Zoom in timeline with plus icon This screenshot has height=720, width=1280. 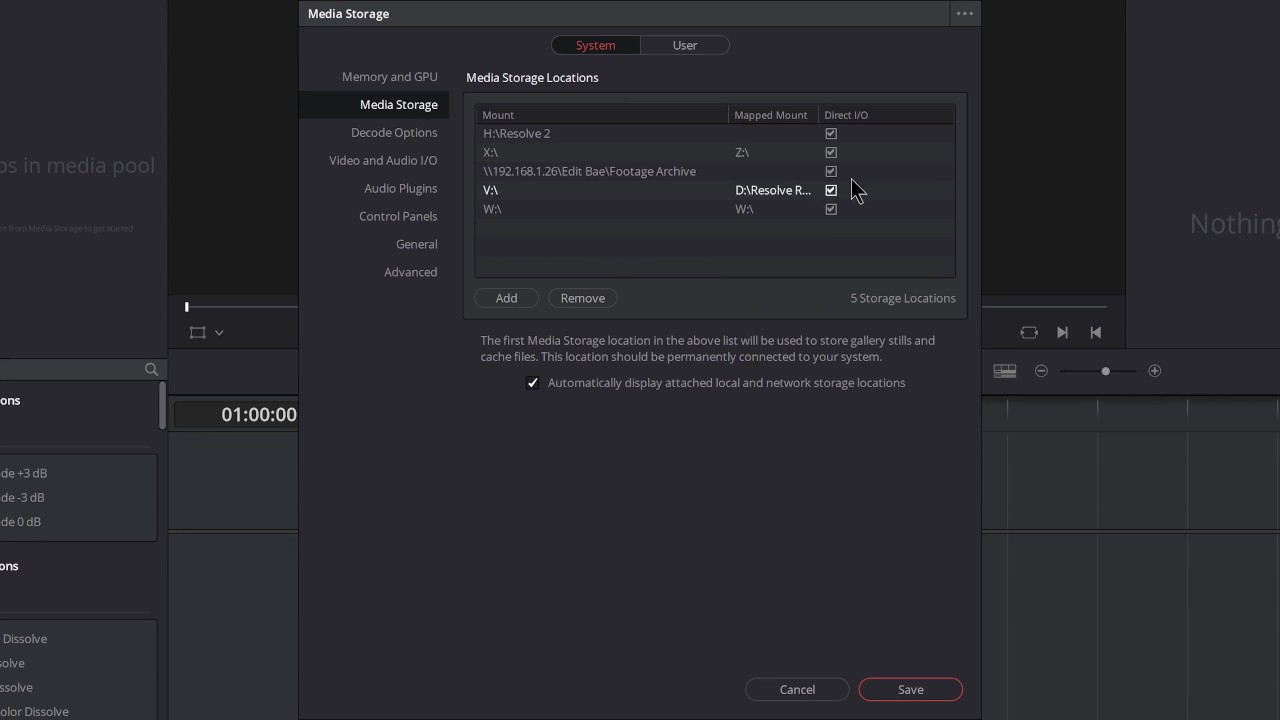point(1155,371)
